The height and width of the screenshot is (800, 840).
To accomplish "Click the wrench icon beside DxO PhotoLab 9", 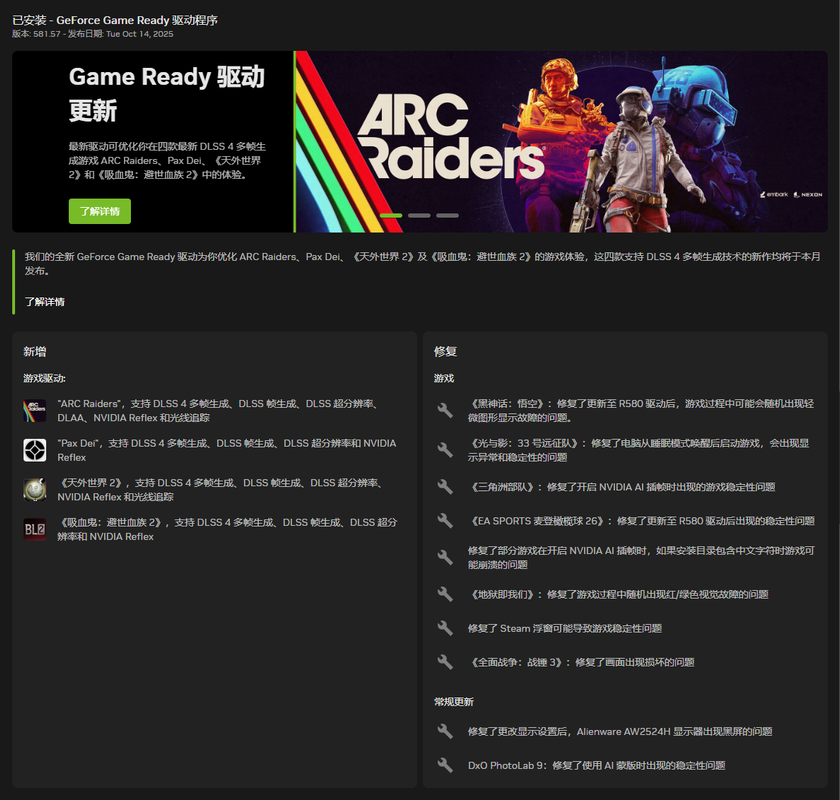I will pos(445,765).
